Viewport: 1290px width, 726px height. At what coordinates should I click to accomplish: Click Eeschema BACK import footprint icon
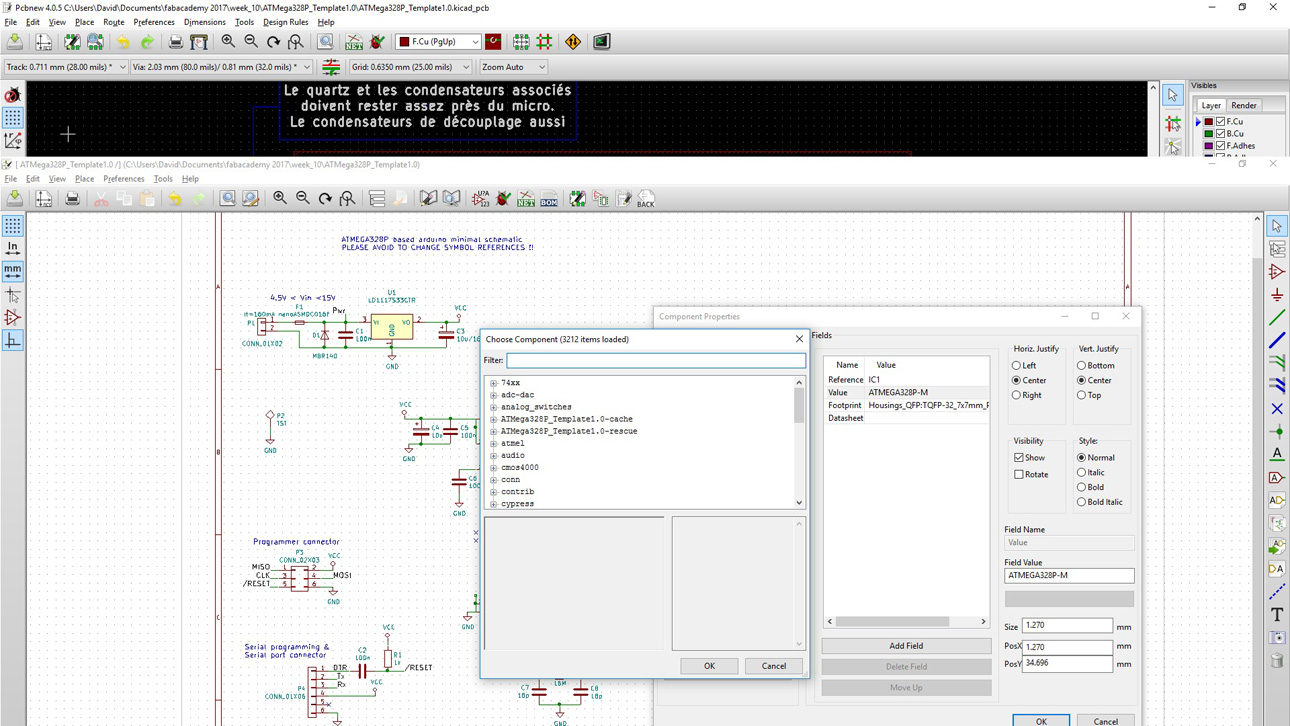646,199
